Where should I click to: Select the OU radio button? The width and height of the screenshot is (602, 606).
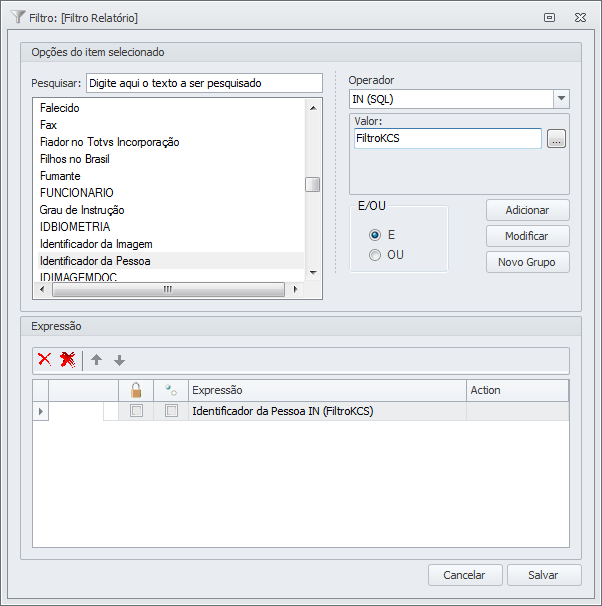374,255
